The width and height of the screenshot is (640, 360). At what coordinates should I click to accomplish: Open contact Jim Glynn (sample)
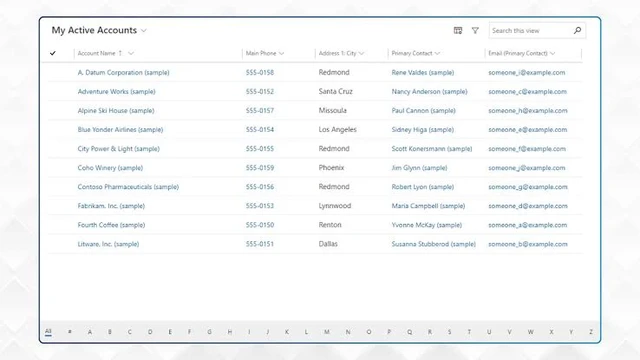(x=419, y=168)
